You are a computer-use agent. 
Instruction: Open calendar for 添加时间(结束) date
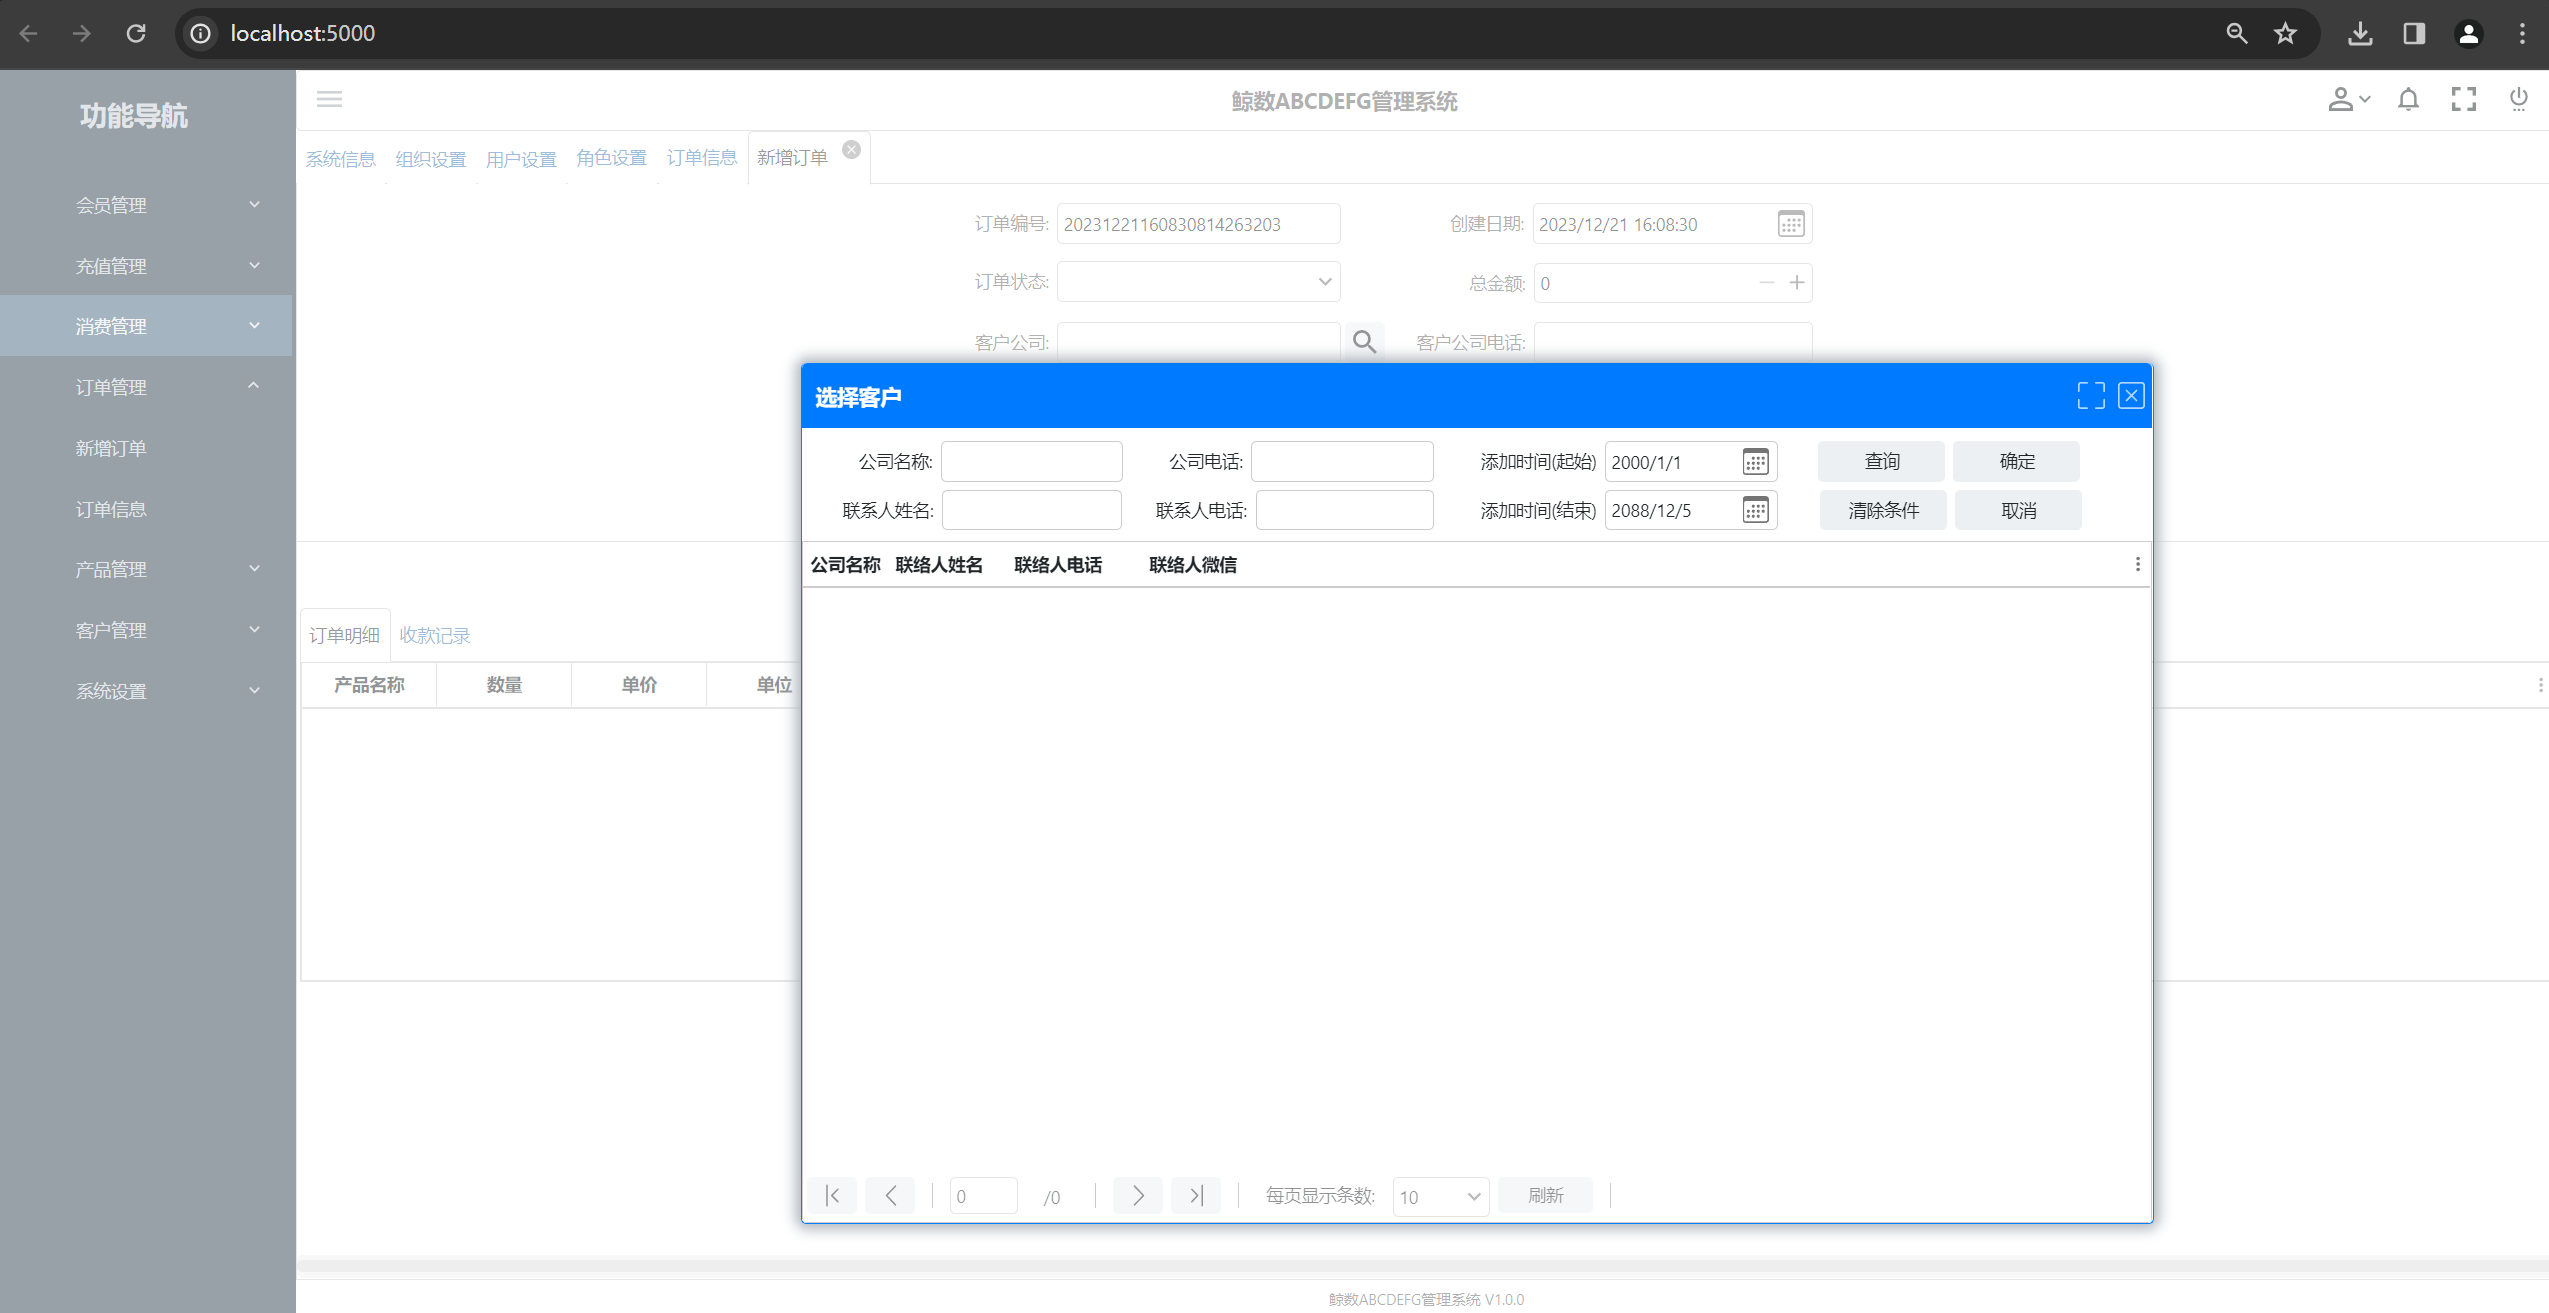(x=1755, y=510)
